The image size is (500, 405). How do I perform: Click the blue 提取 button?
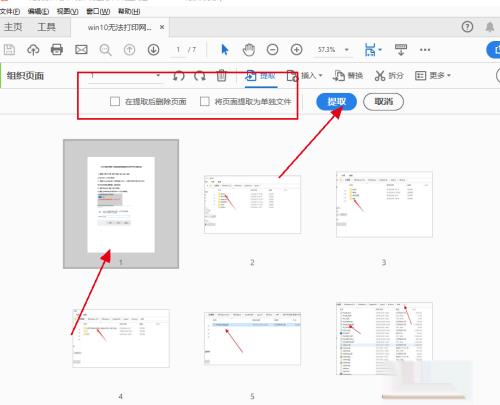click(336, 102)
